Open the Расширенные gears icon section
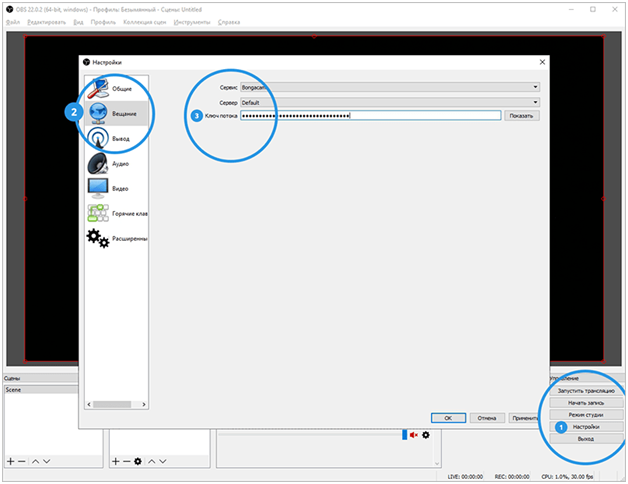628x484 pixels. point(98,238)
